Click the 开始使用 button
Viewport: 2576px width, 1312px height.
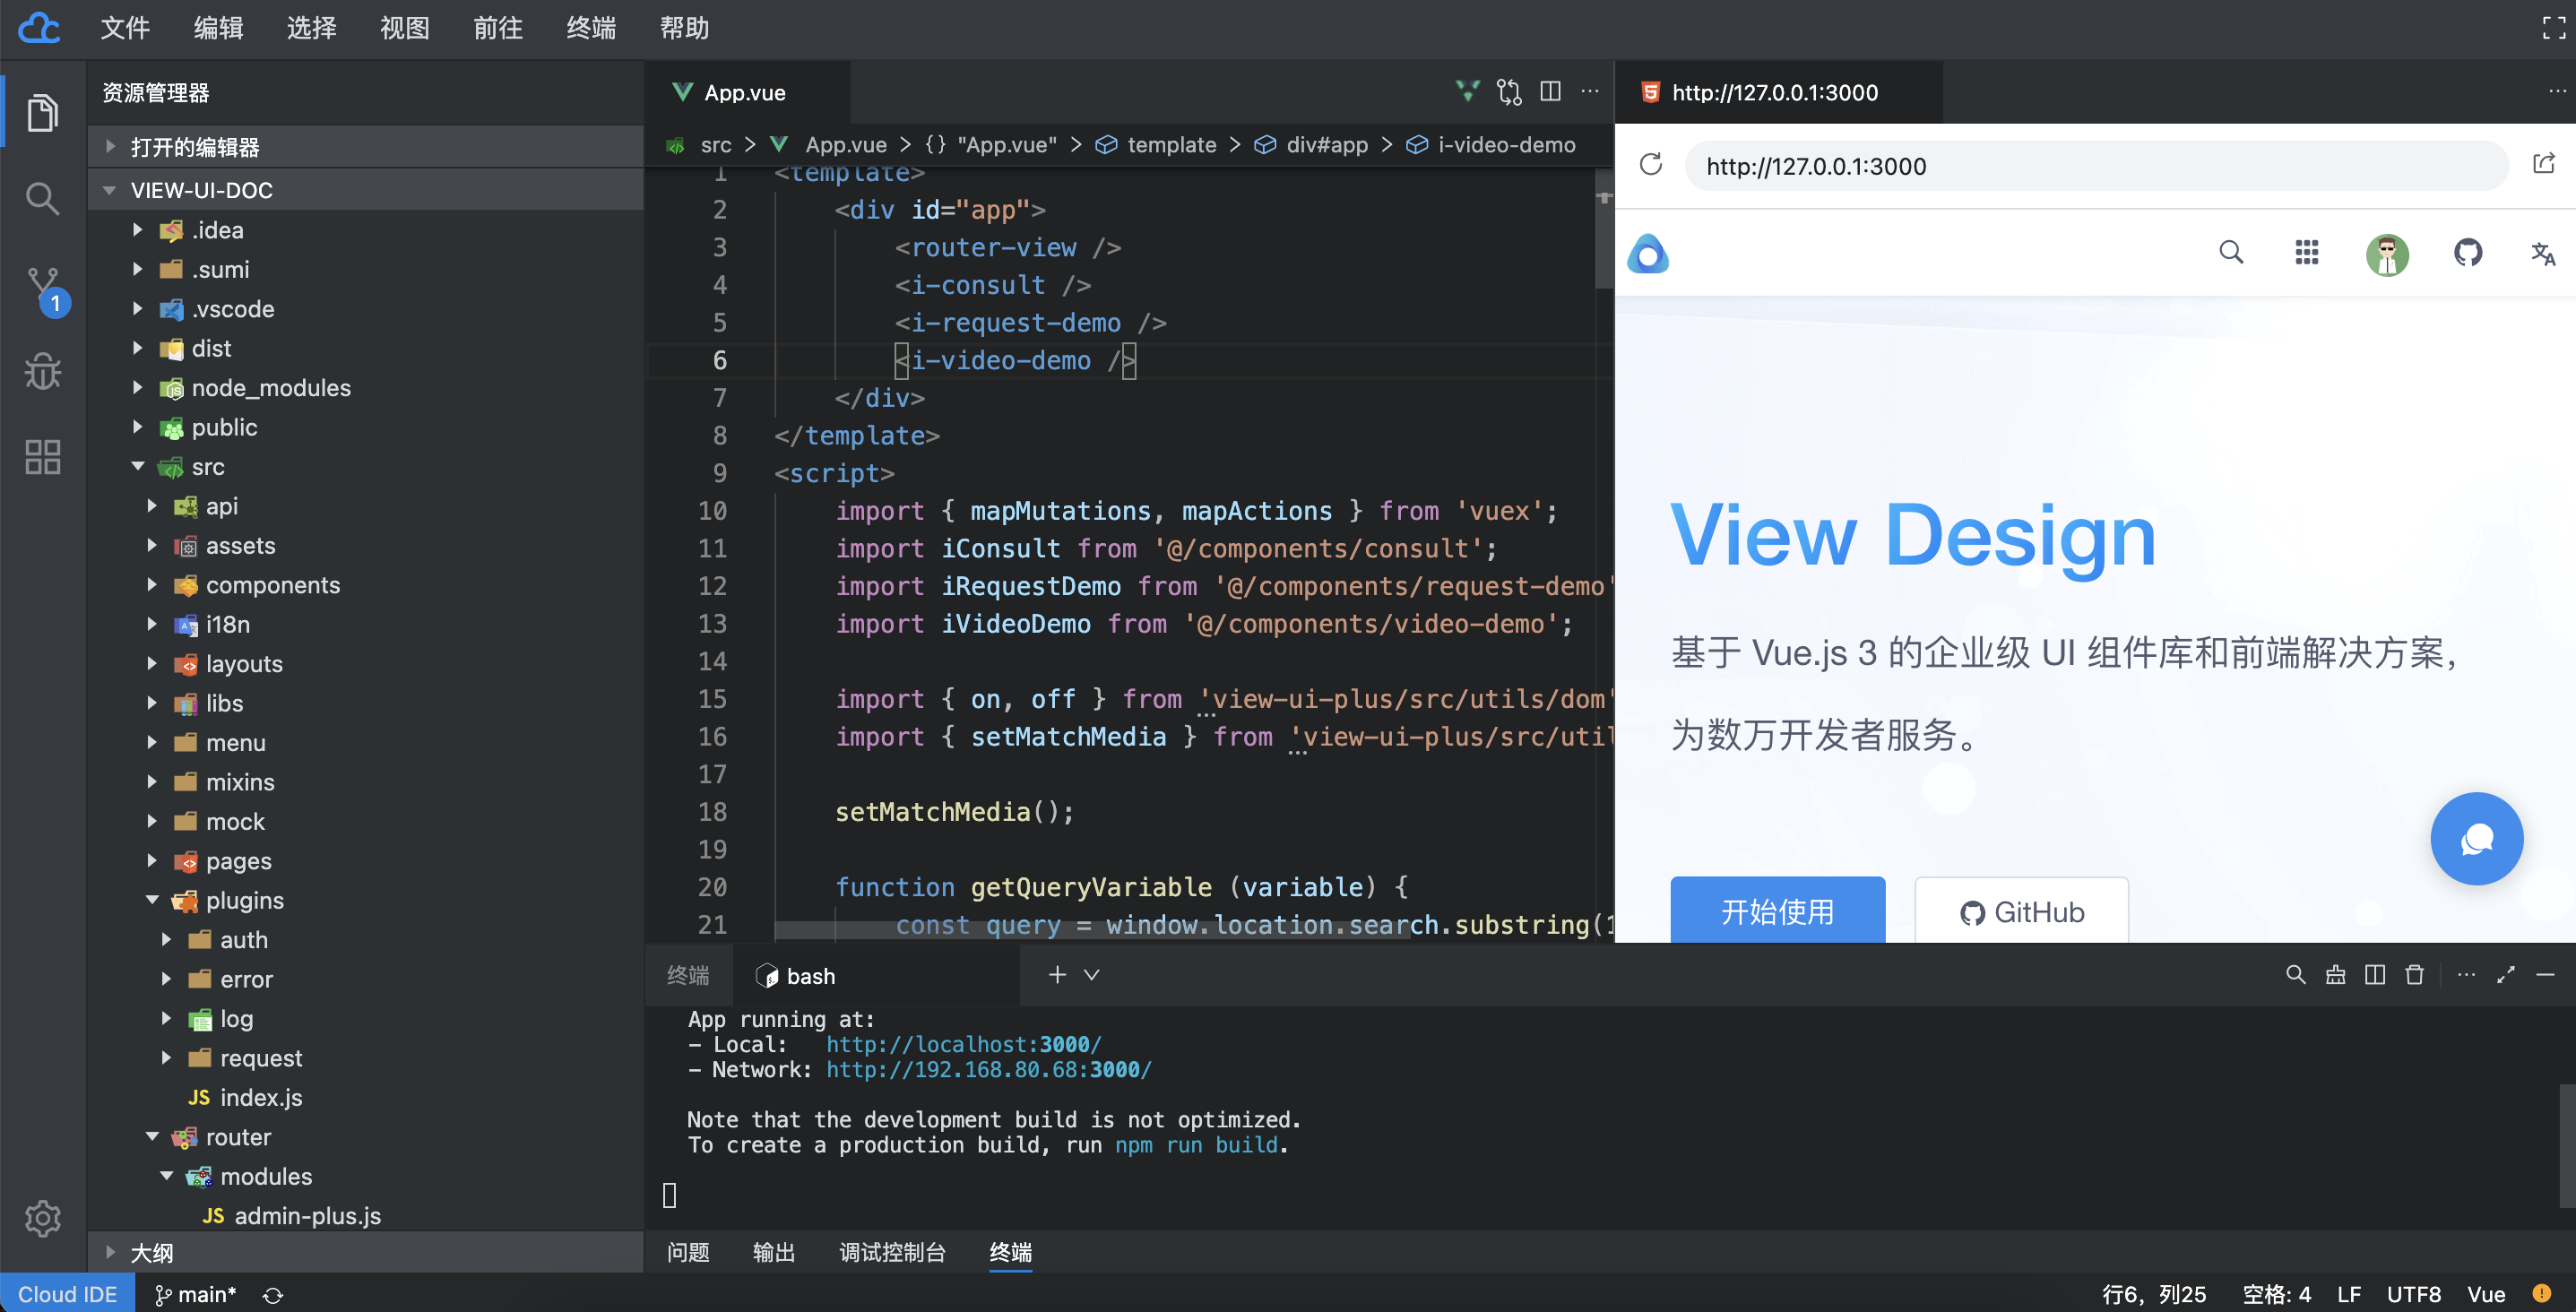click(x=1777, y=911)
